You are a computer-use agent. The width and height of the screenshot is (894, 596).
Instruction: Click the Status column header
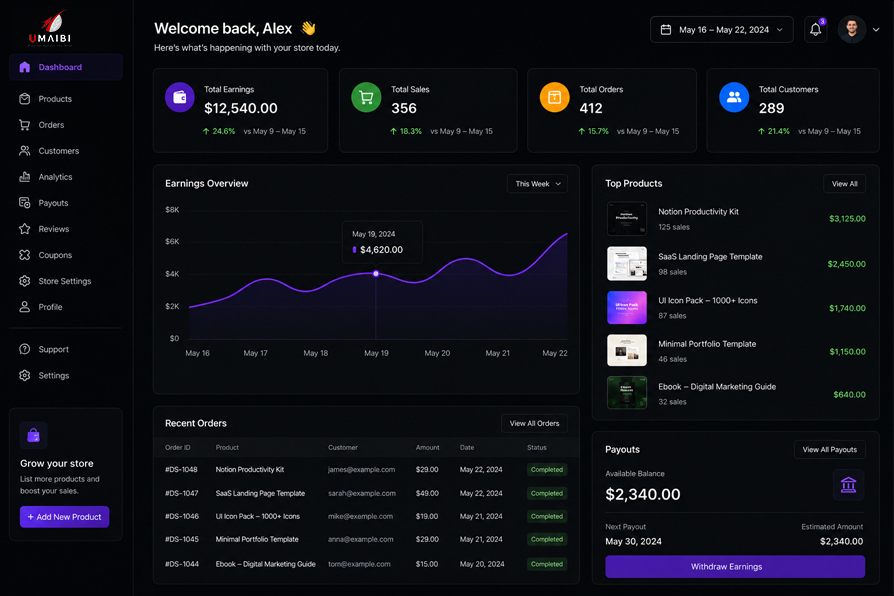coord(537,448)
